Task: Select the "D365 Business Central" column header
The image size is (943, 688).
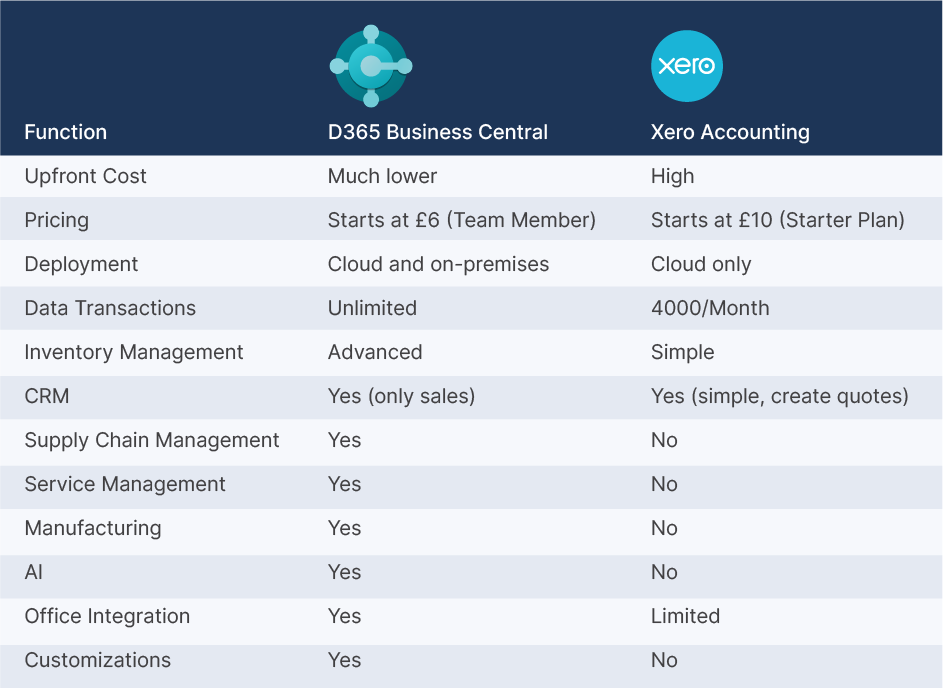Action: 438,132
